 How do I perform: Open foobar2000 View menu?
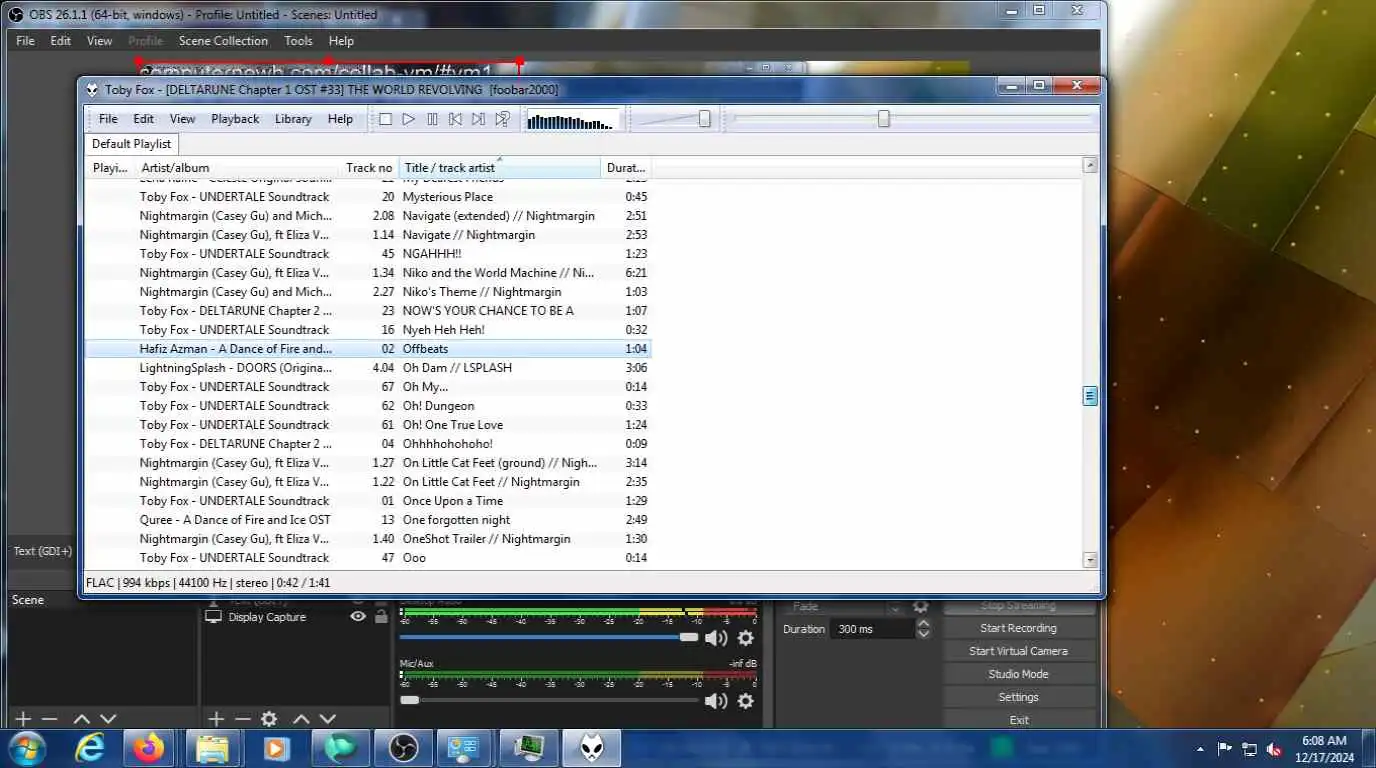pos(182,119)
